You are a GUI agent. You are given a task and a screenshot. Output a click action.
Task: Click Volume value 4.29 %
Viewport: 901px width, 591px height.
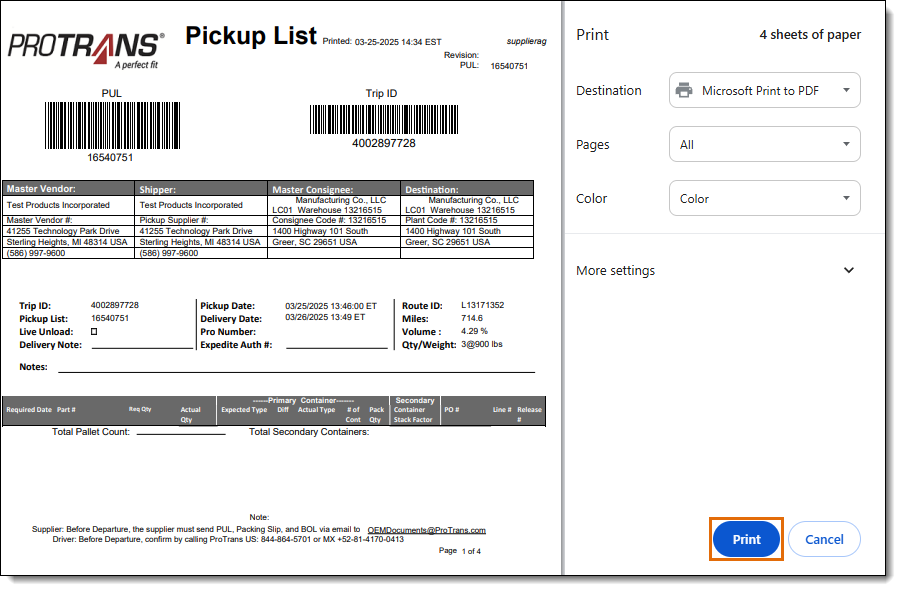(x=474, y=331)
